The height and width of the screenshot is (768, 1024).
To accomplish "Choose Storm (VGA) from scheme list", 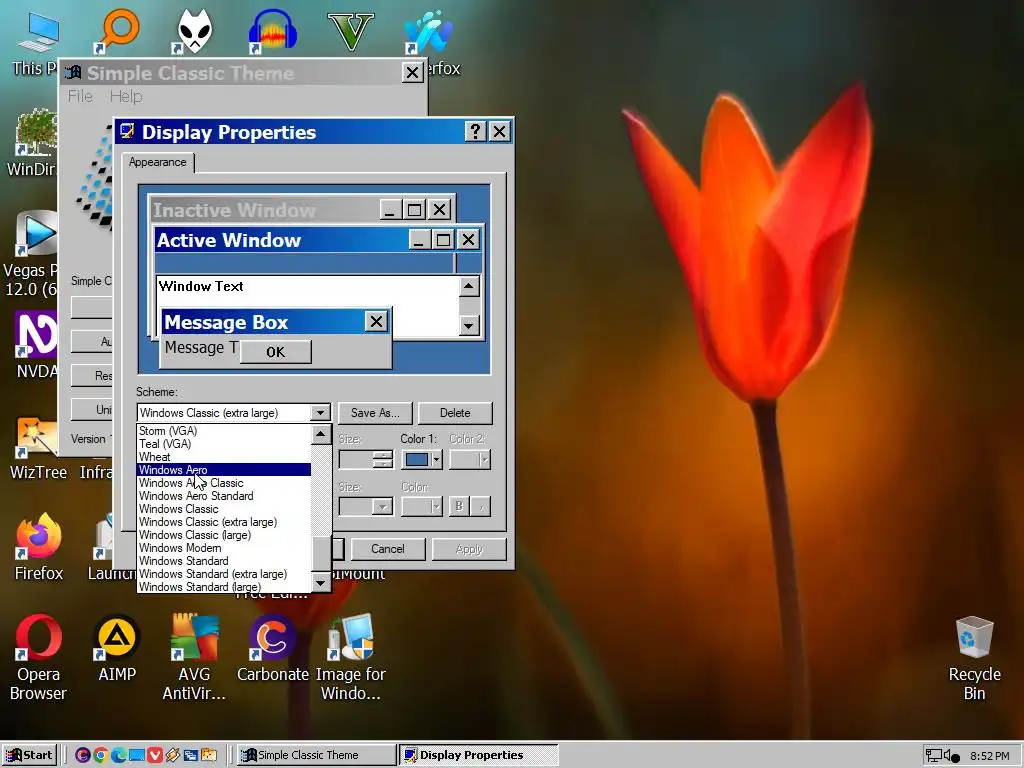I will pyautogui.click(x=224, y=431).
